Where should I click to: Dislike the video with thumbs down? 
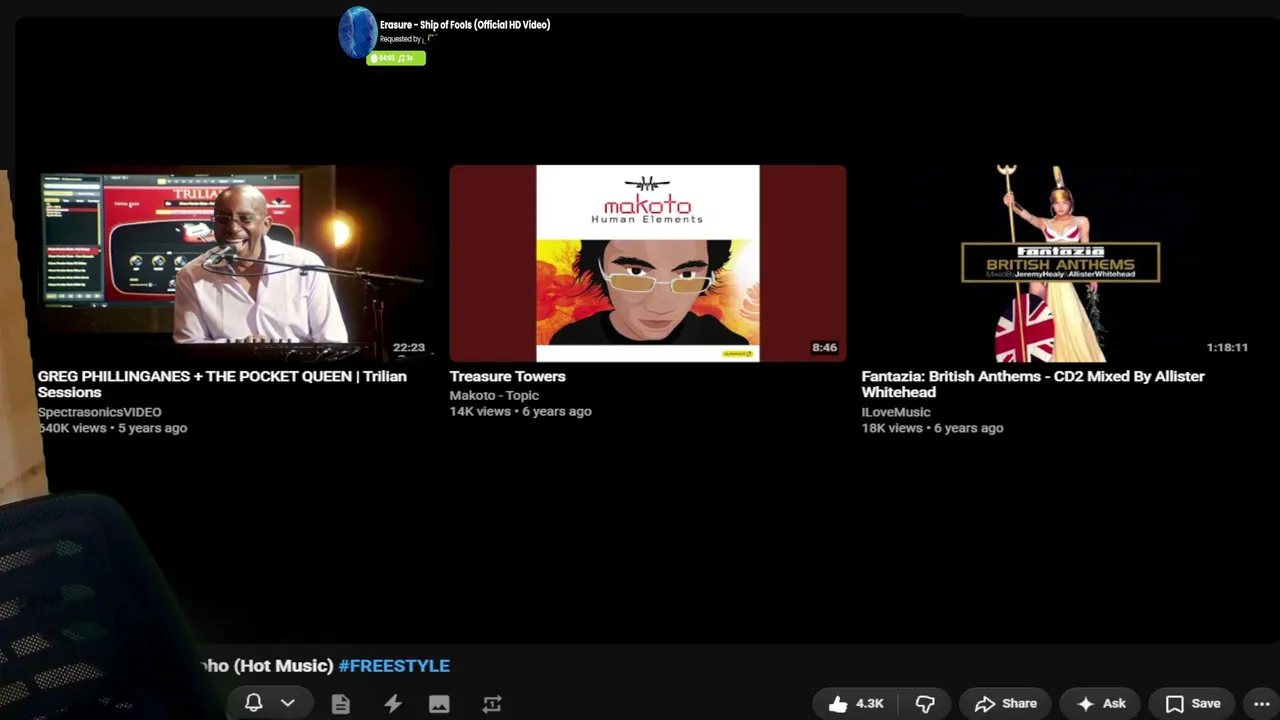pos(925,704)
